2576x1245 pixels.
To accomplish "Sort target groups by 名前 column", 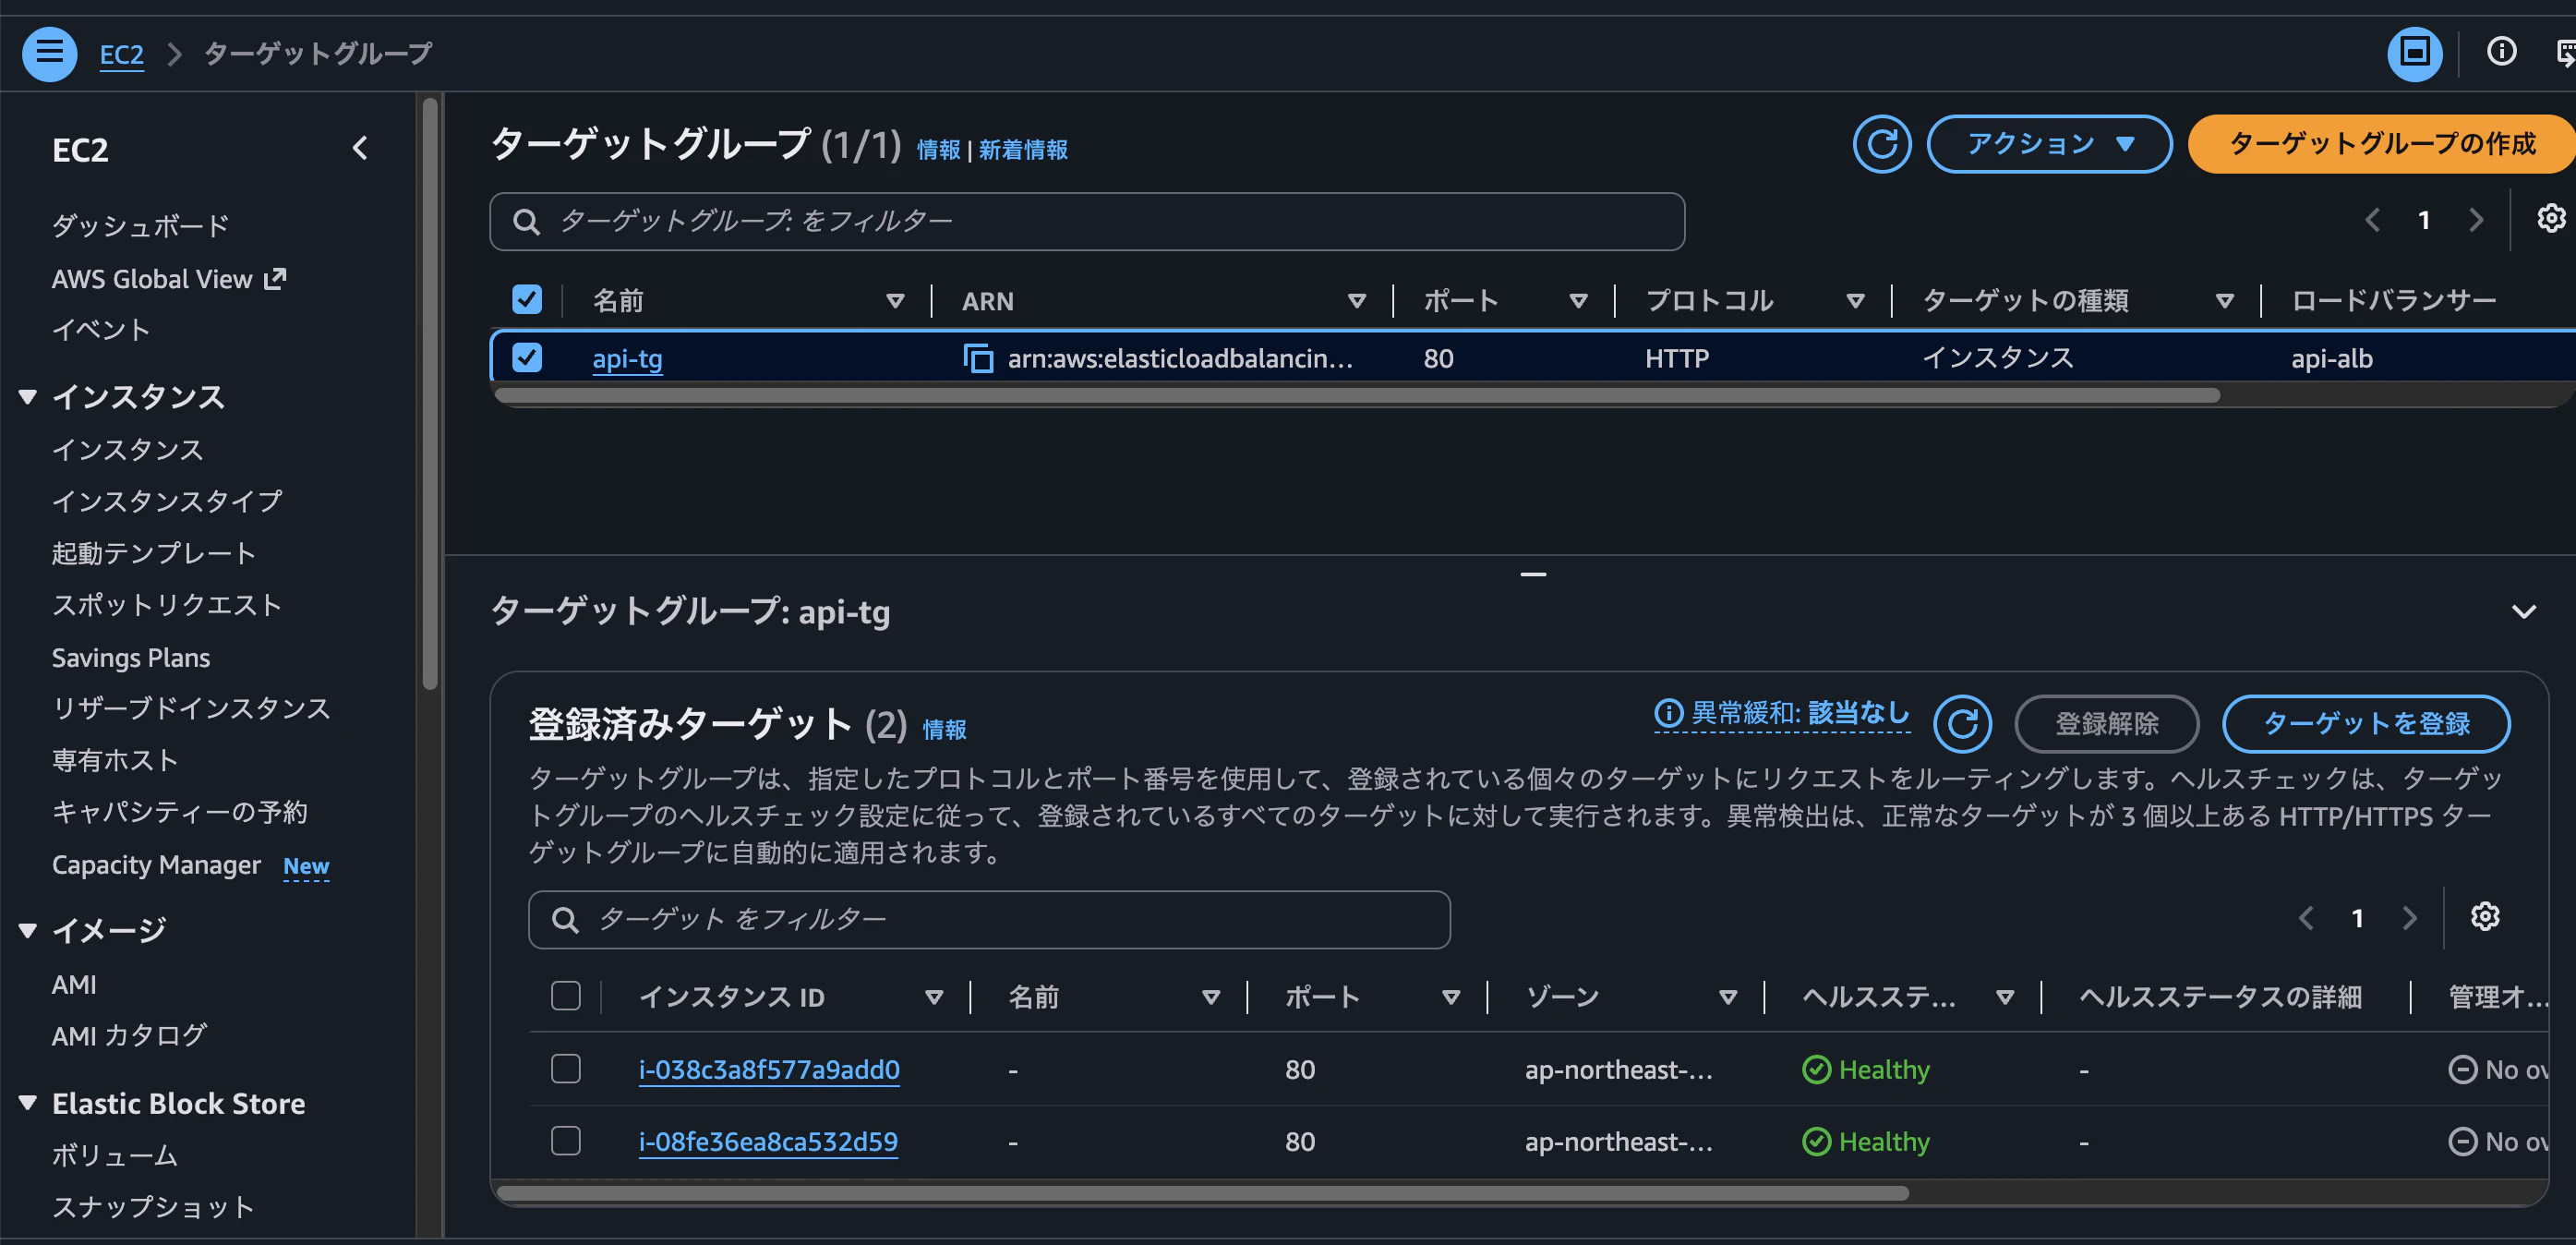I will click(895, 300).
